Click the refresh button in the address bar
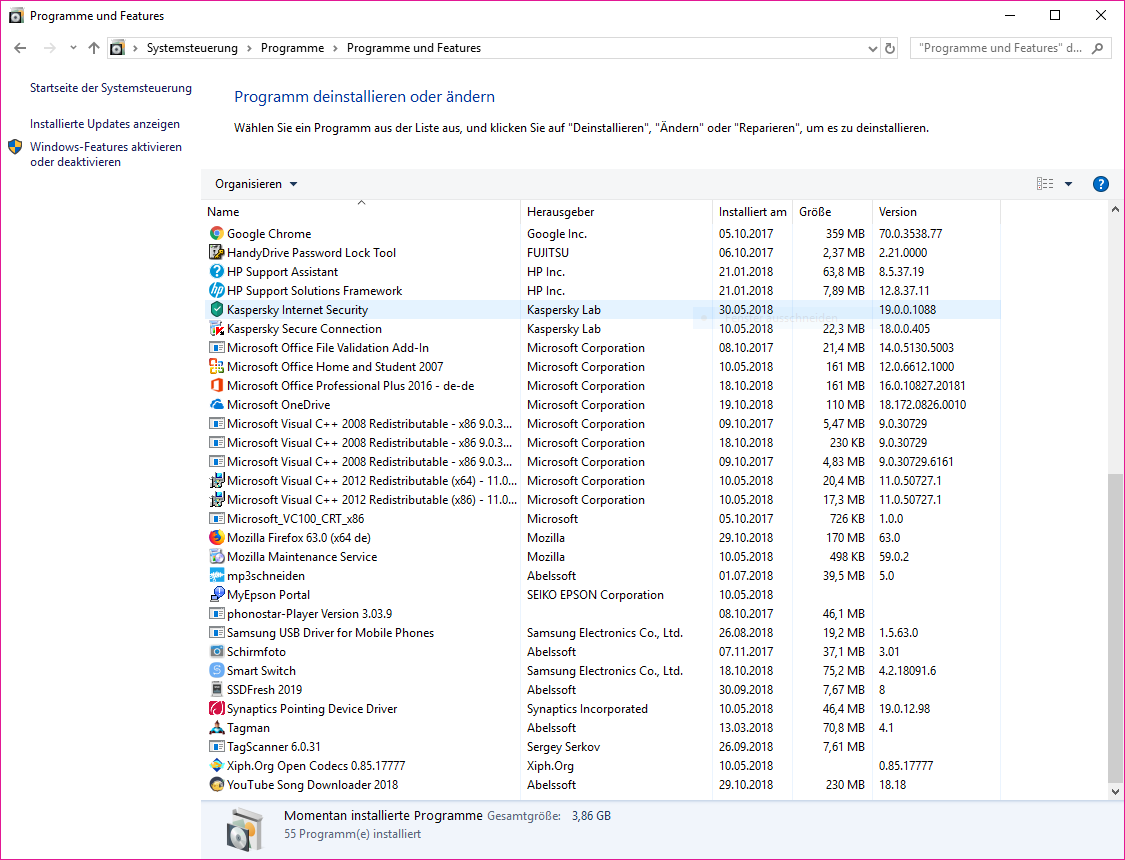Image resolution: width=1125 pixels, height=860 pixels. tap(890, 48)
